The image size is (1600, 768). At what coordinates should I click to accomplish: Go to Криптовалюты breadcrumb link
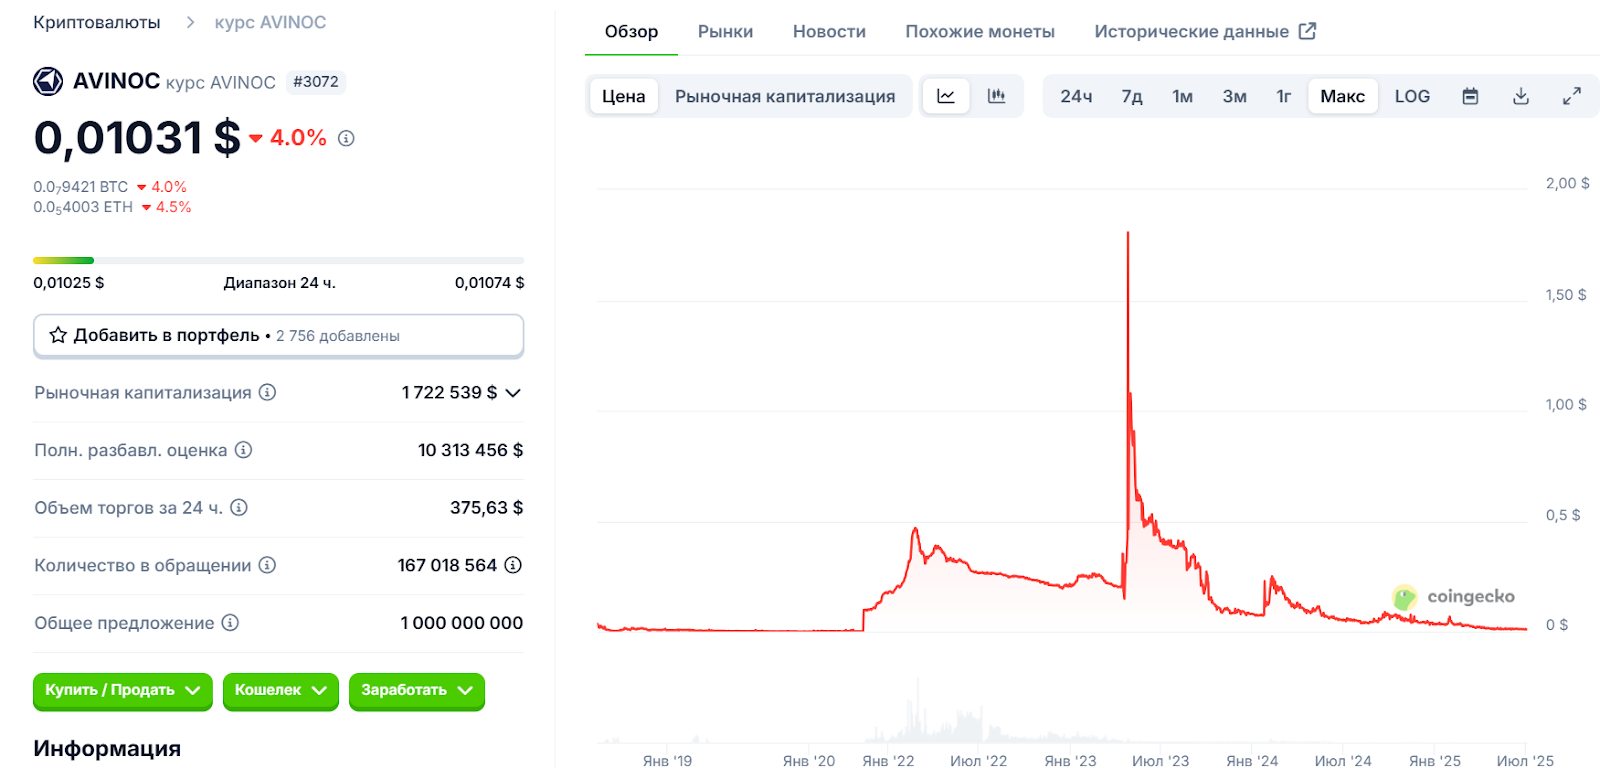click(97, 22)
